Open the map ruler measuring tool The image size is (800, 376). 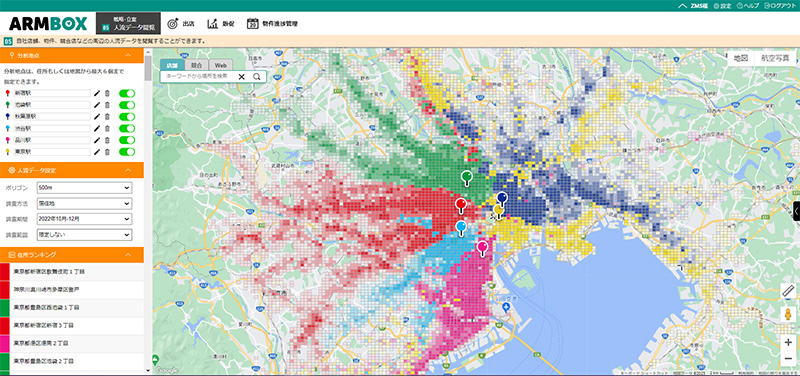[x=788, y=291]
